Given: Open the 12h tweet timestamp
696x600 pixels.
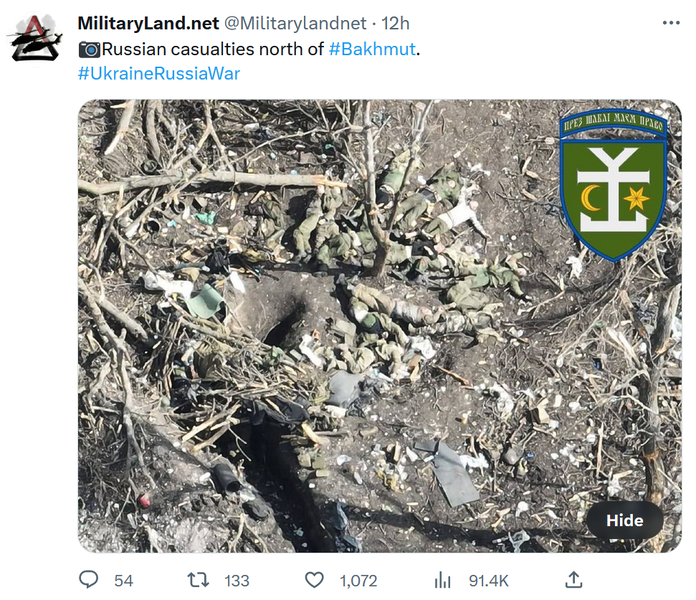Looking at the screenshot, I should click(395, 23).
